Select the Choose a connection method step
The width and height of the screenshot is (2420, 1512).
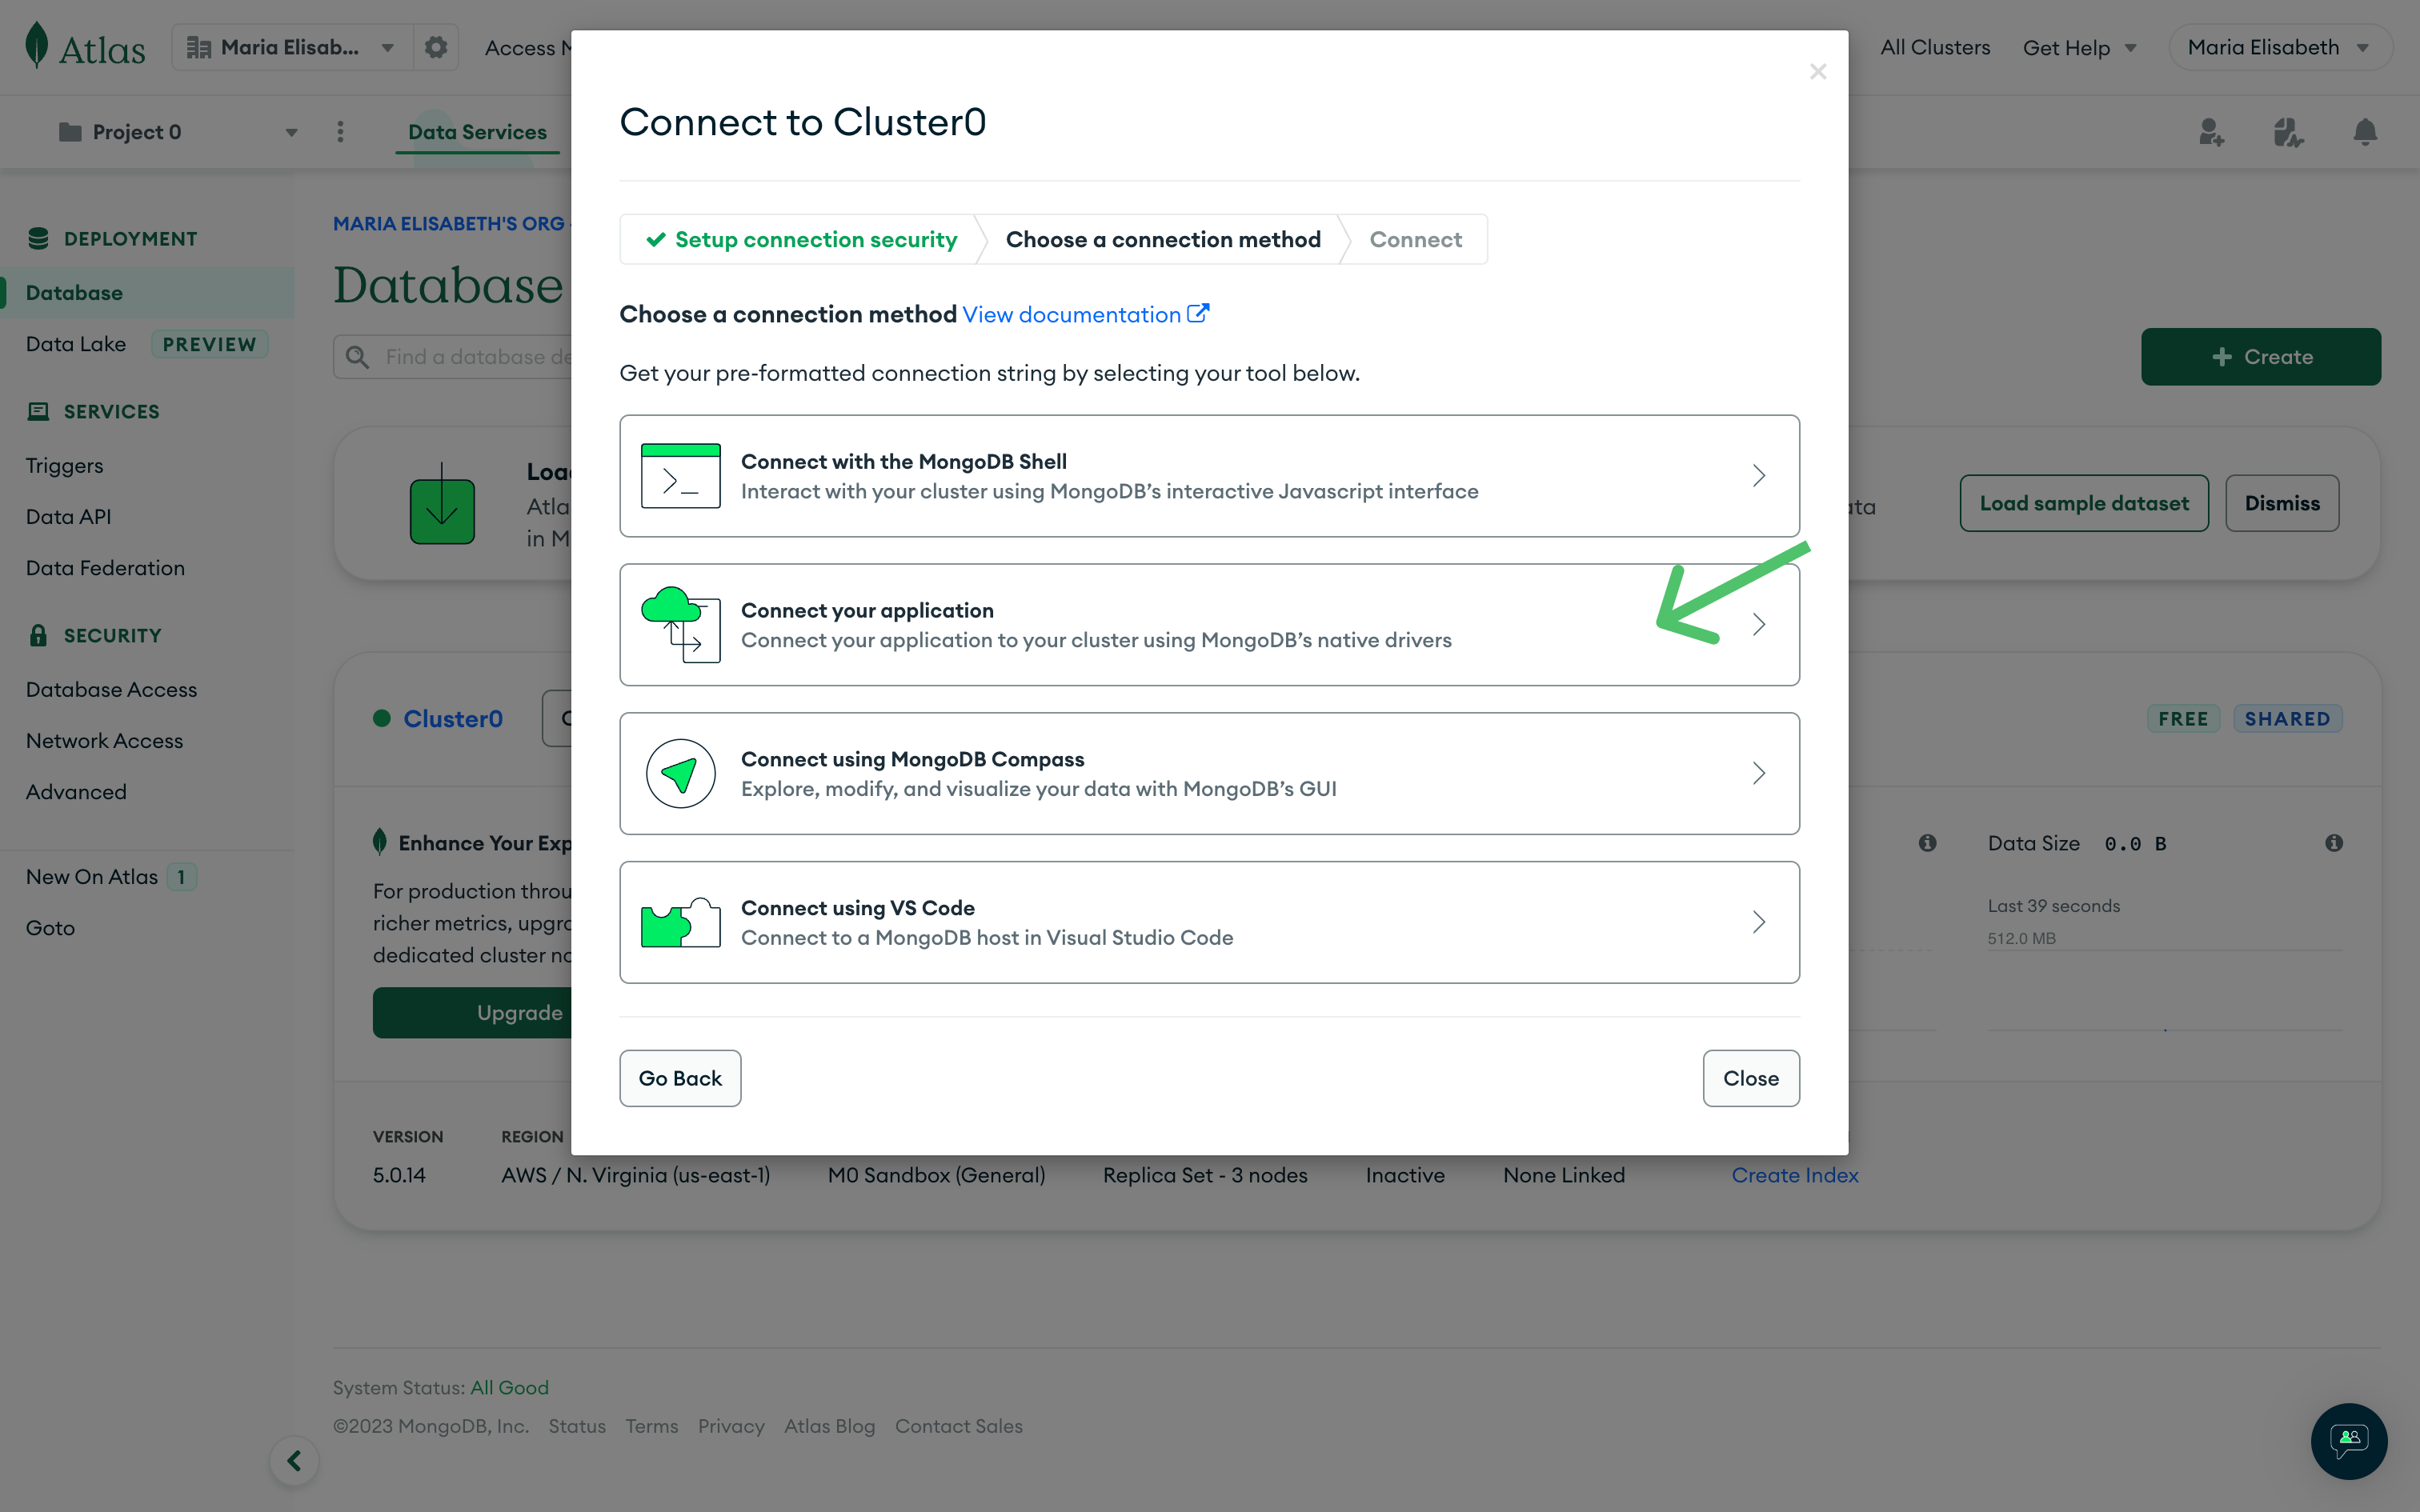click(x=1163, y=239)
